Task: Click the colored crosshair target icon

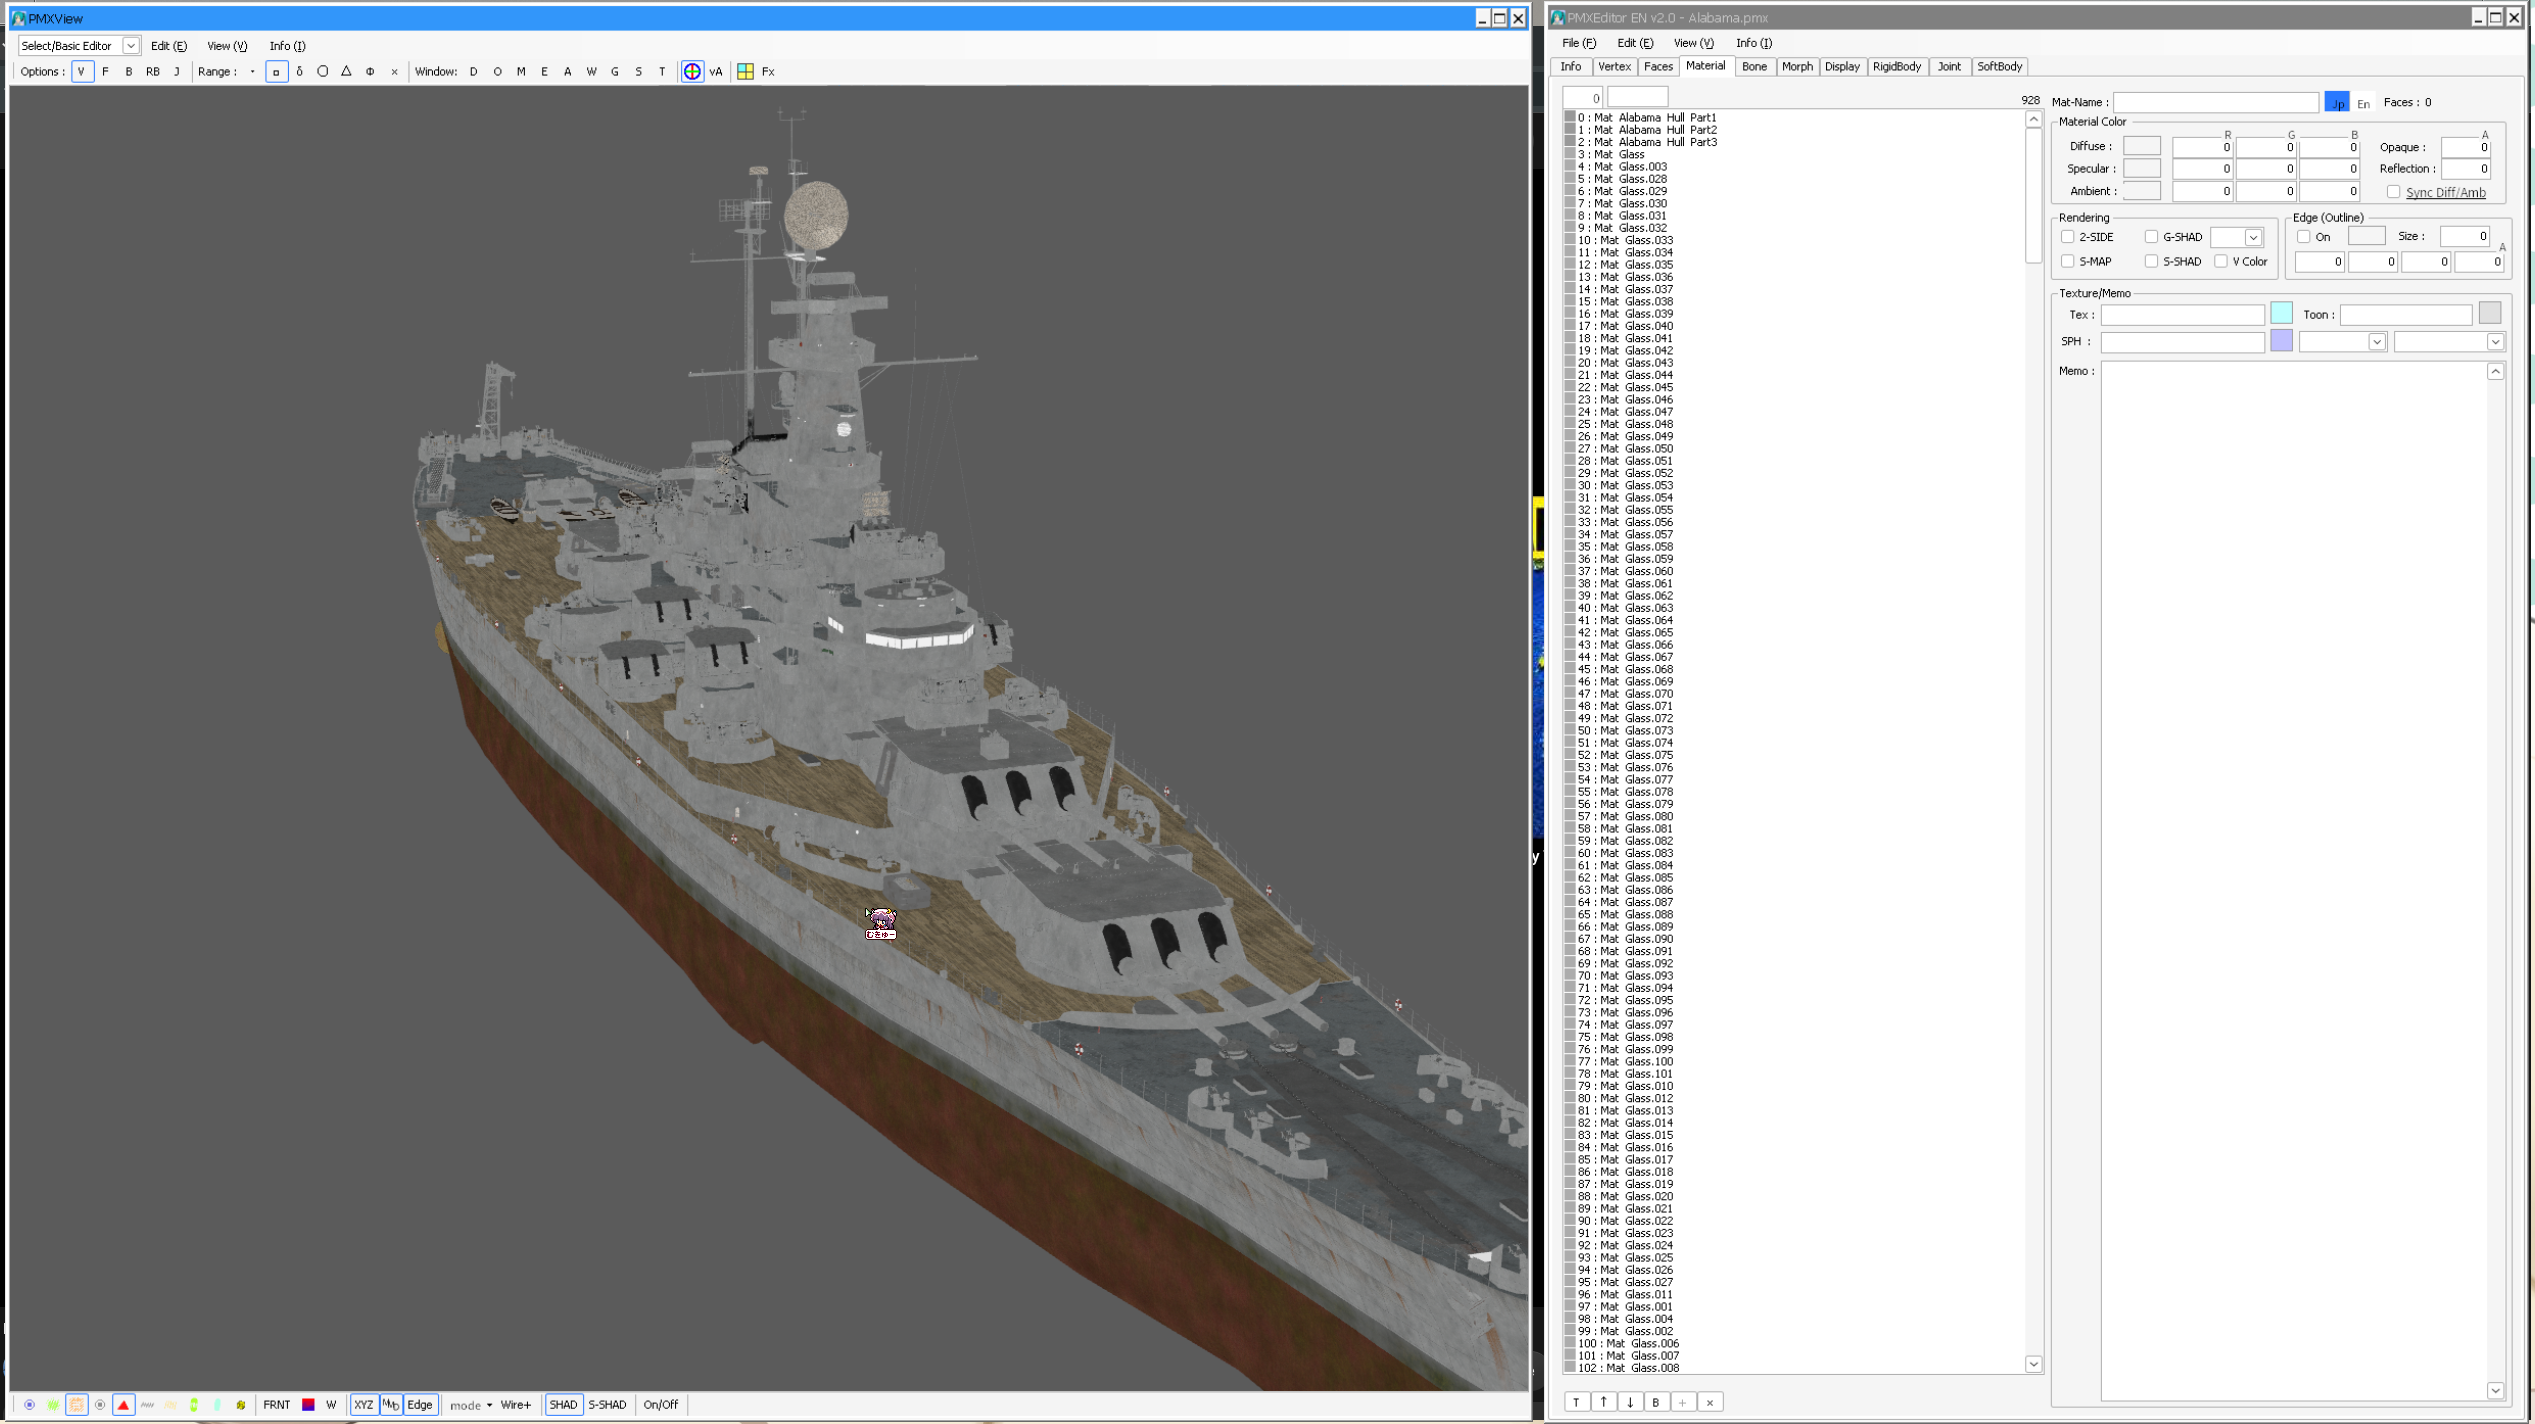Action: pos(692,71)
